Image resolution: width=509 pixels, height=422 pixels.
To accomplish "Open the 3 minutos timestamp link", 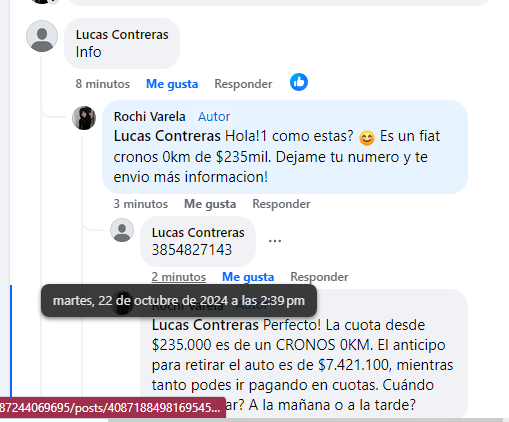I will coord(141,204).
